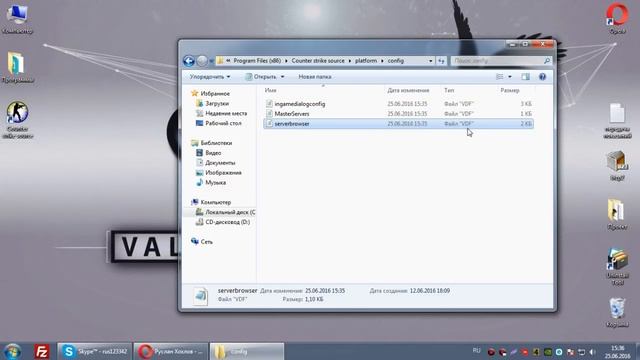Image resolution: width=640 pixels, height=360 pixels.
Task: Switch to Opera taskbar window
Action: [x=171, y=351]
